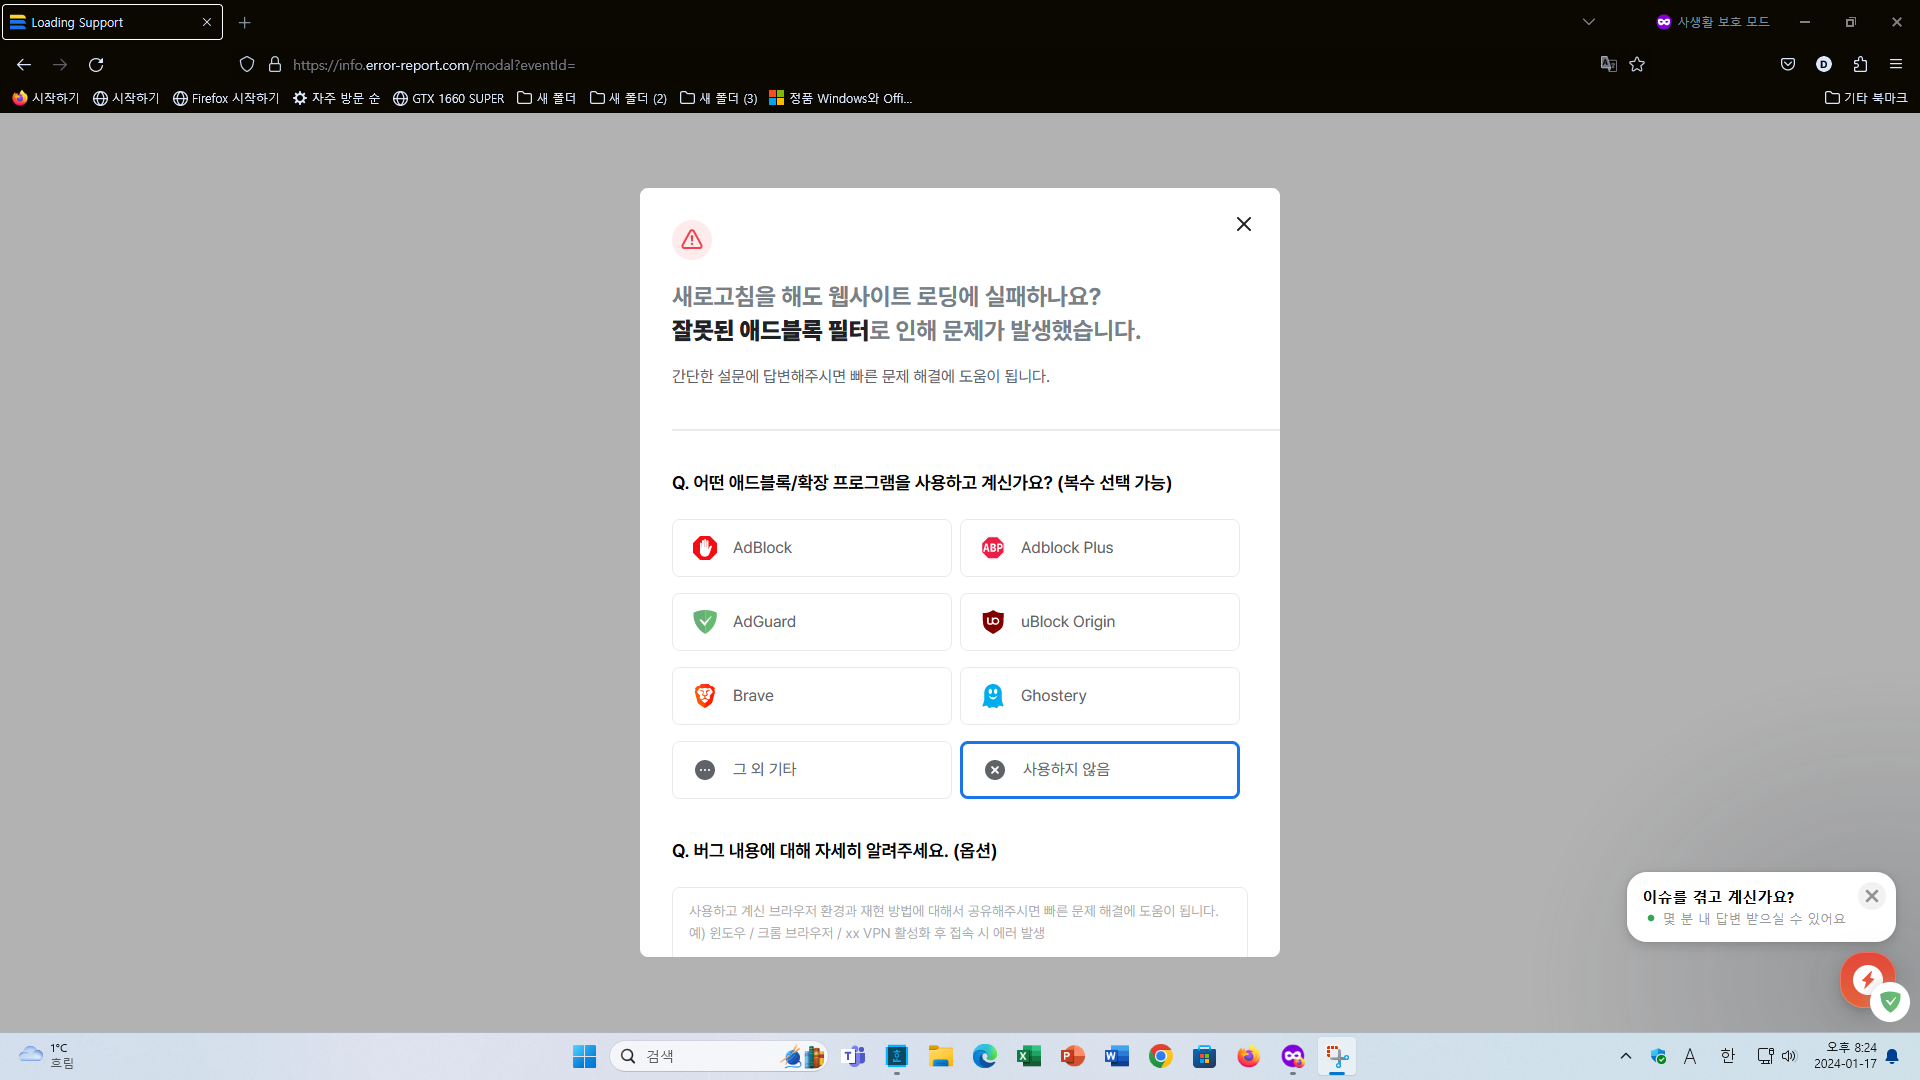Open a new browser tab
The height and width of the screenshot is (1080, 1920).
point(245,22)
